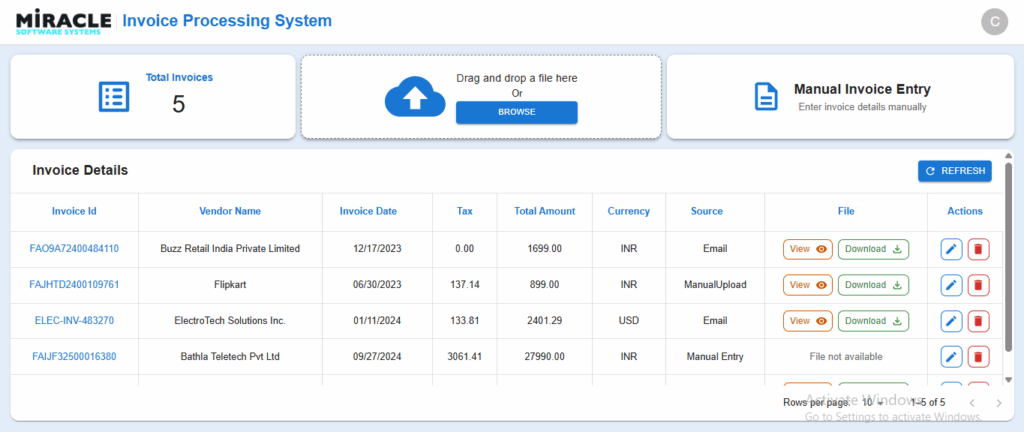Screen dimensions: 1024x432
Task: Click the cloud upload icon
Action: pyautogui.click(x=415, y=97)
